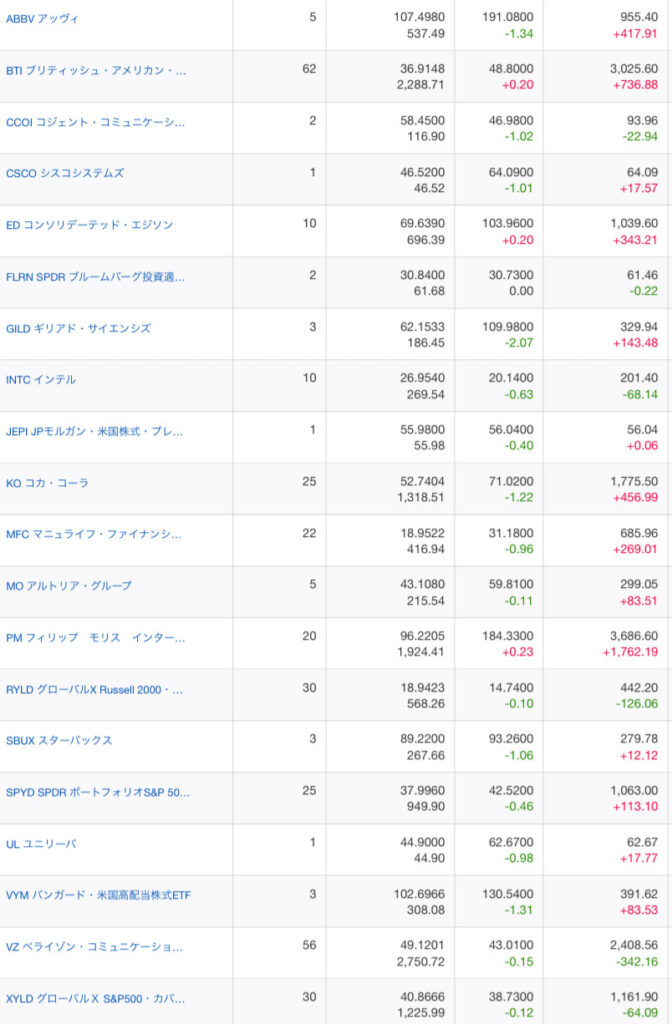Image resolution: width=672 pixels, height=1024 pixels.
Task: Open CSCO シスコシステムズ link
Action: (x=65, y=173)
